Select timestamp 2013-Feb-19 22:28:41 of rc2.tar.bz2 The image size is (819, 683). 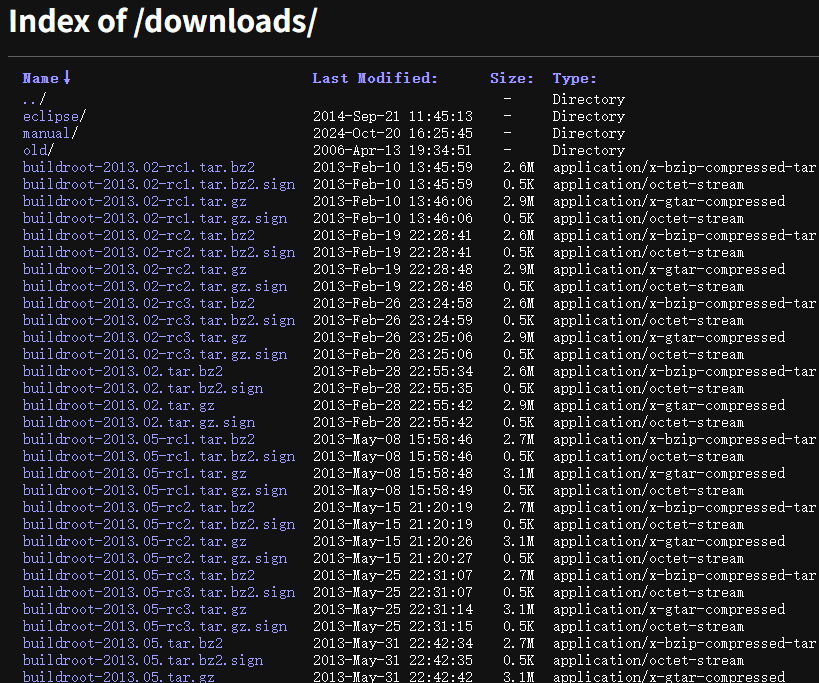coord(393,235)
